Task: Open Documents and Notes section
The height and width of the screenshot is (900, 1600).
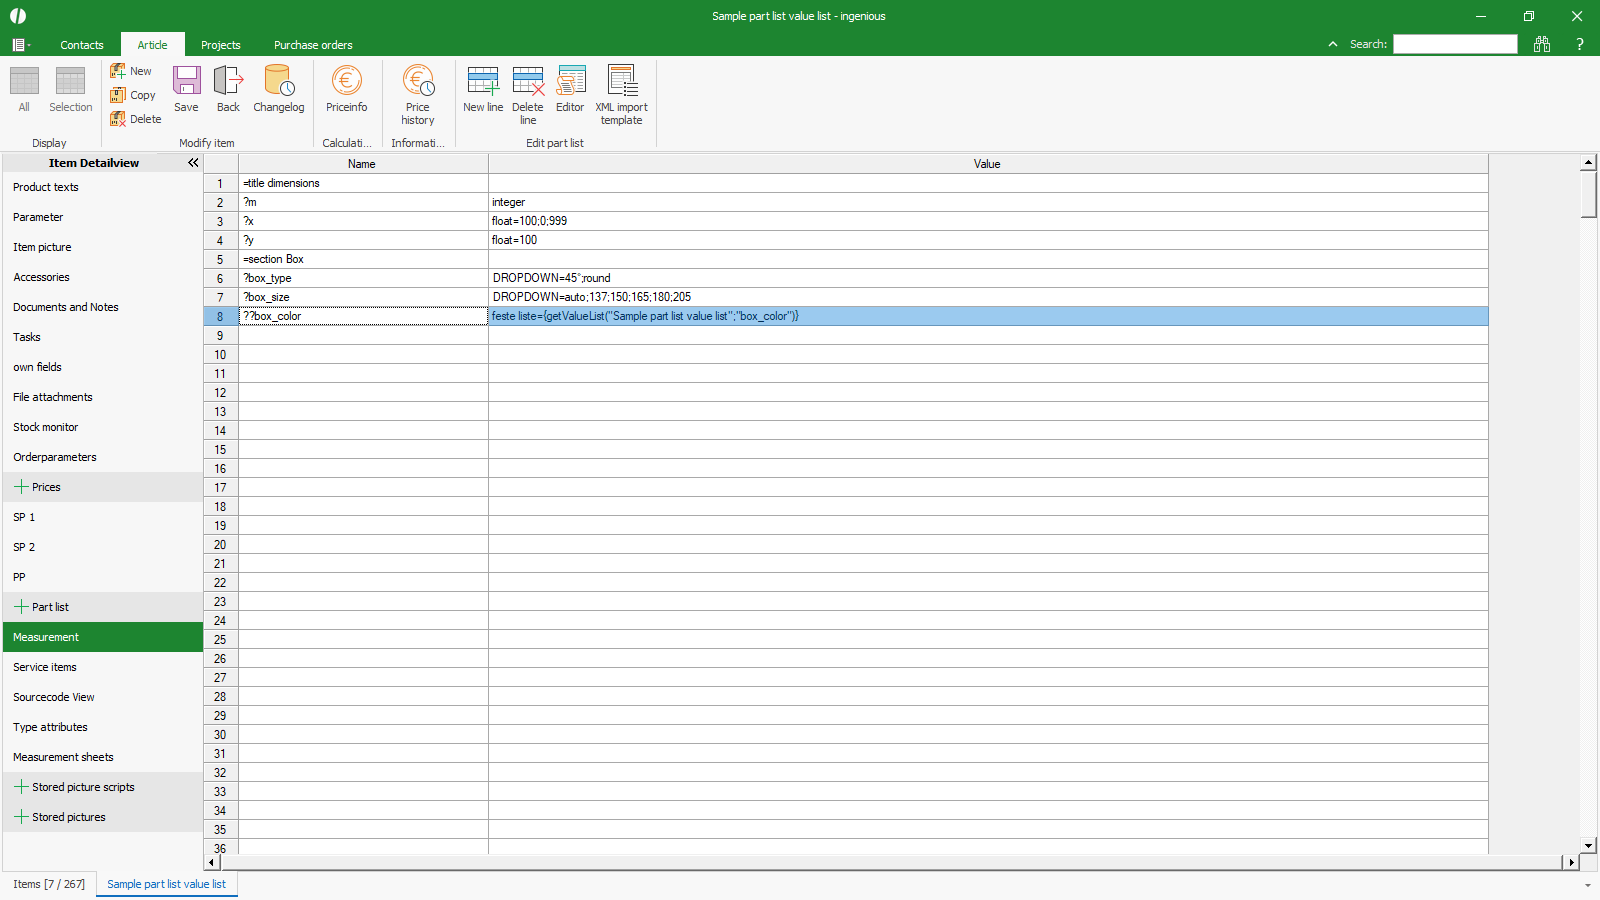Action: [x=66, y=307]
